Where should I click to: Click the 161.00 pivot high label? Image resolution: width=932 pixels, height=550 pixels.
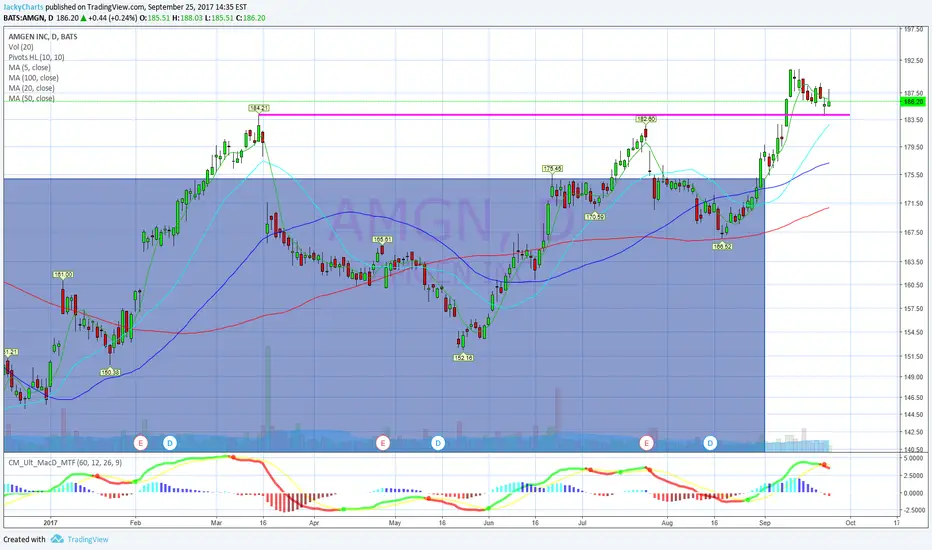pyautogui.click(x=63, y=275)
